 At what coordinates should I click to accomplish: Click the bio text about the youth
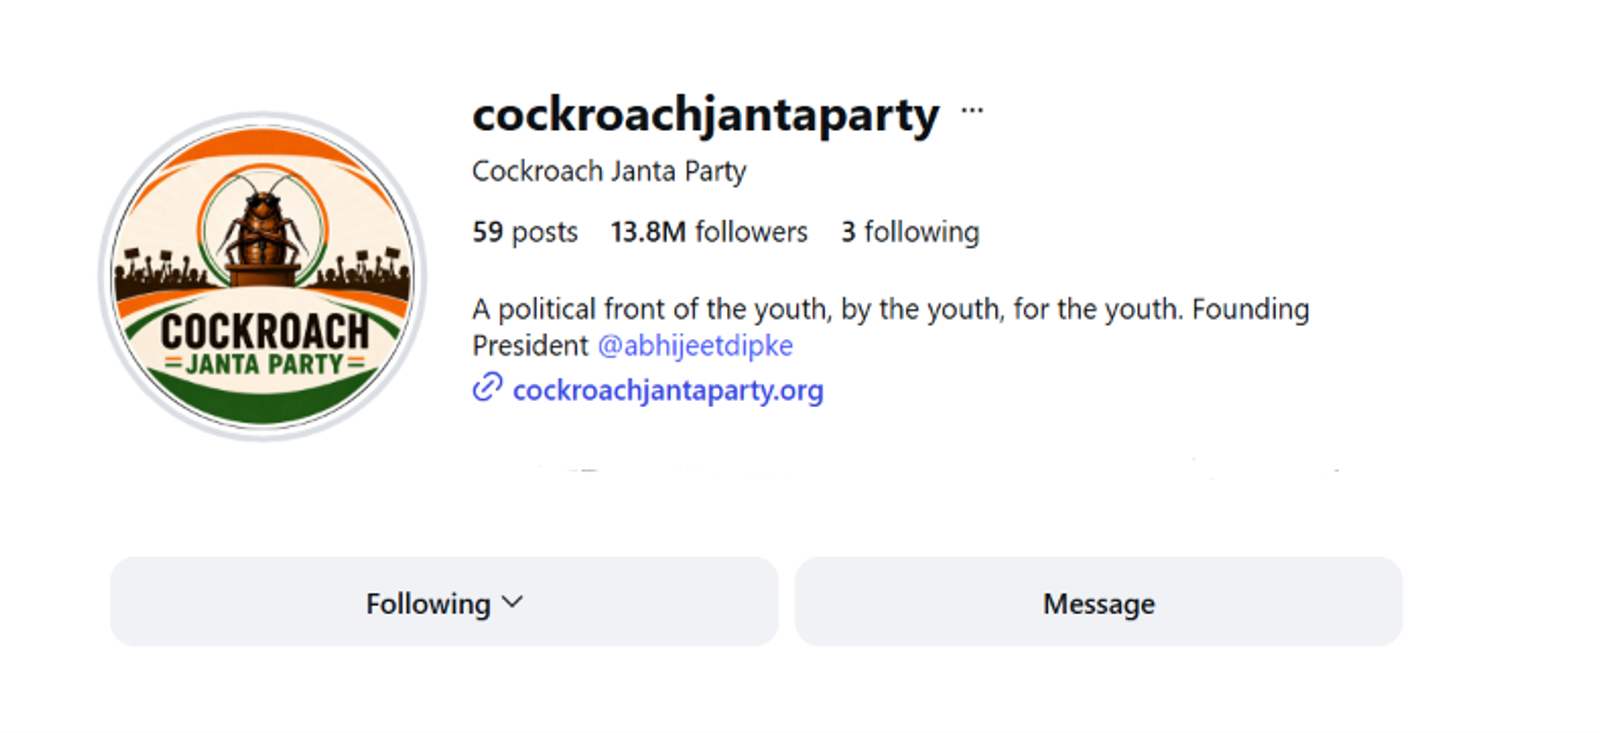(x=828, y=309)
